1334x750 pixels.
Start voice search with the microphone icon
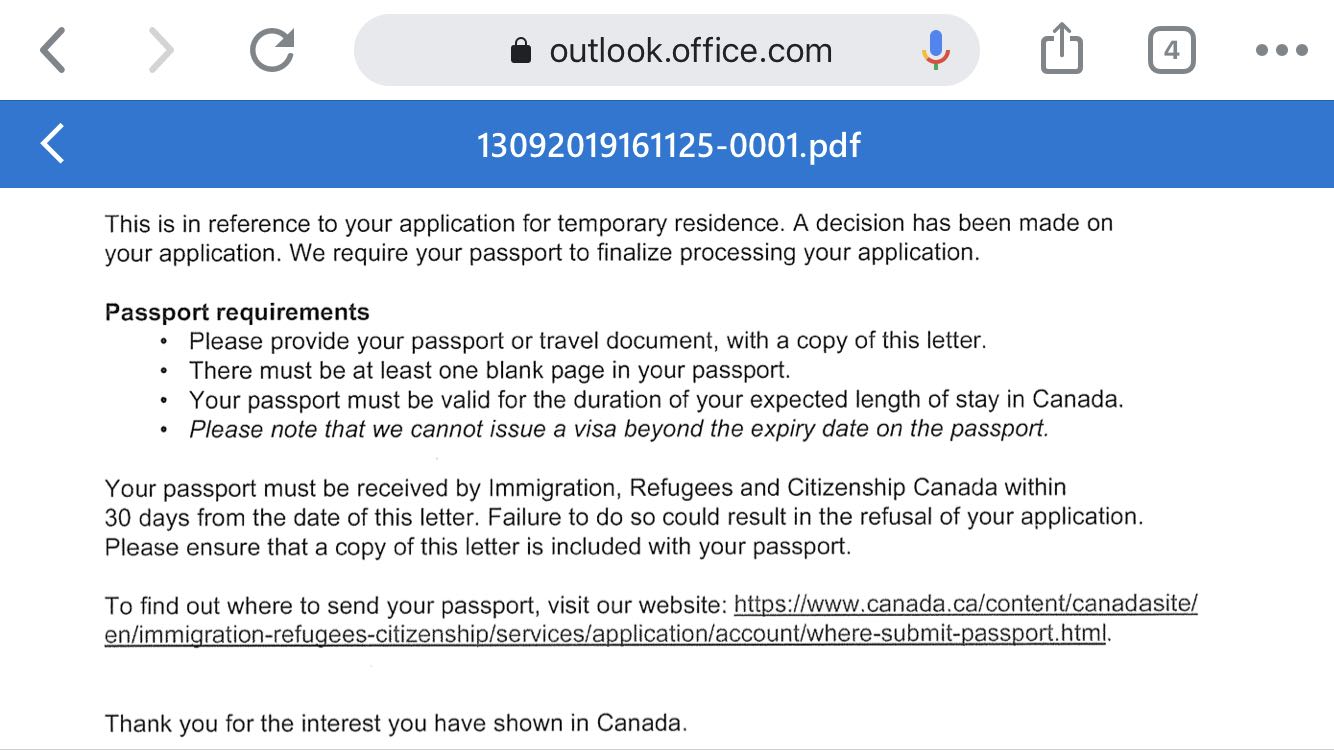click(936, 50)
